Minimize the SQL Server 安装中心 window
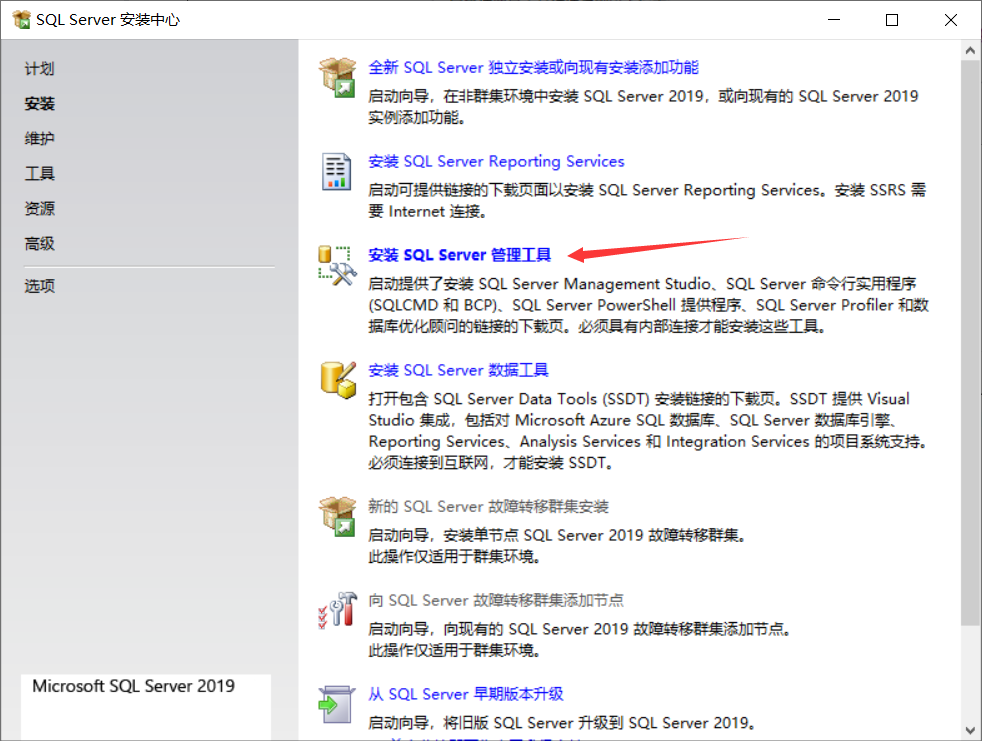The height and width of the screenshot is (741, 982). (x=834, y=20)
